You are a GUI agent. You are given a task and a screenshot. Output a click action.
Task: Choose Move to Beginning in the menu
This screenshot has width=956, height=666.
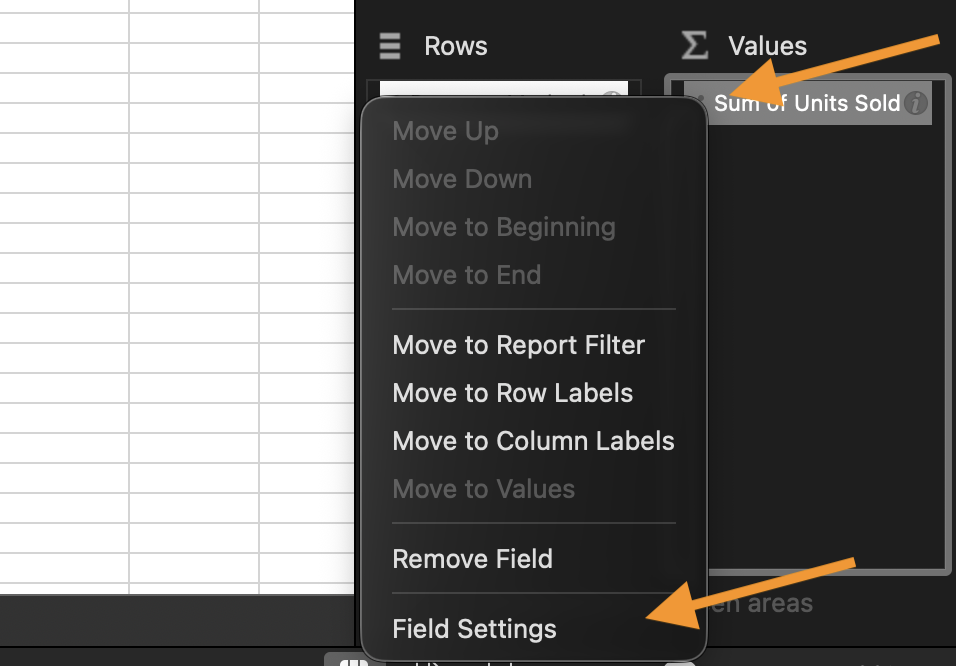(503, 227)
